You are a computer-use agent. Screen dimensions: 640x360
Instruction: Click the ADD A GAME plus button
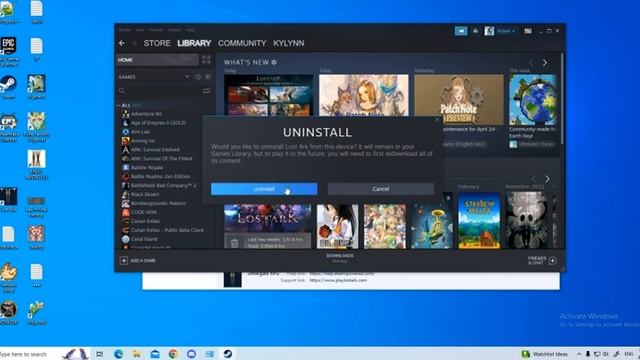click(124, 260)
